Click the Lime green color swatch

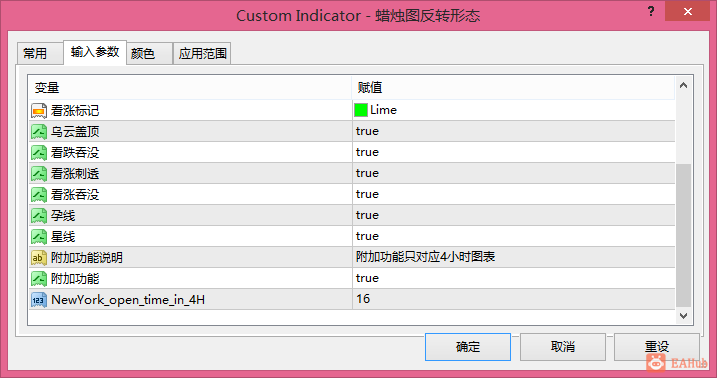coord(361,110)
